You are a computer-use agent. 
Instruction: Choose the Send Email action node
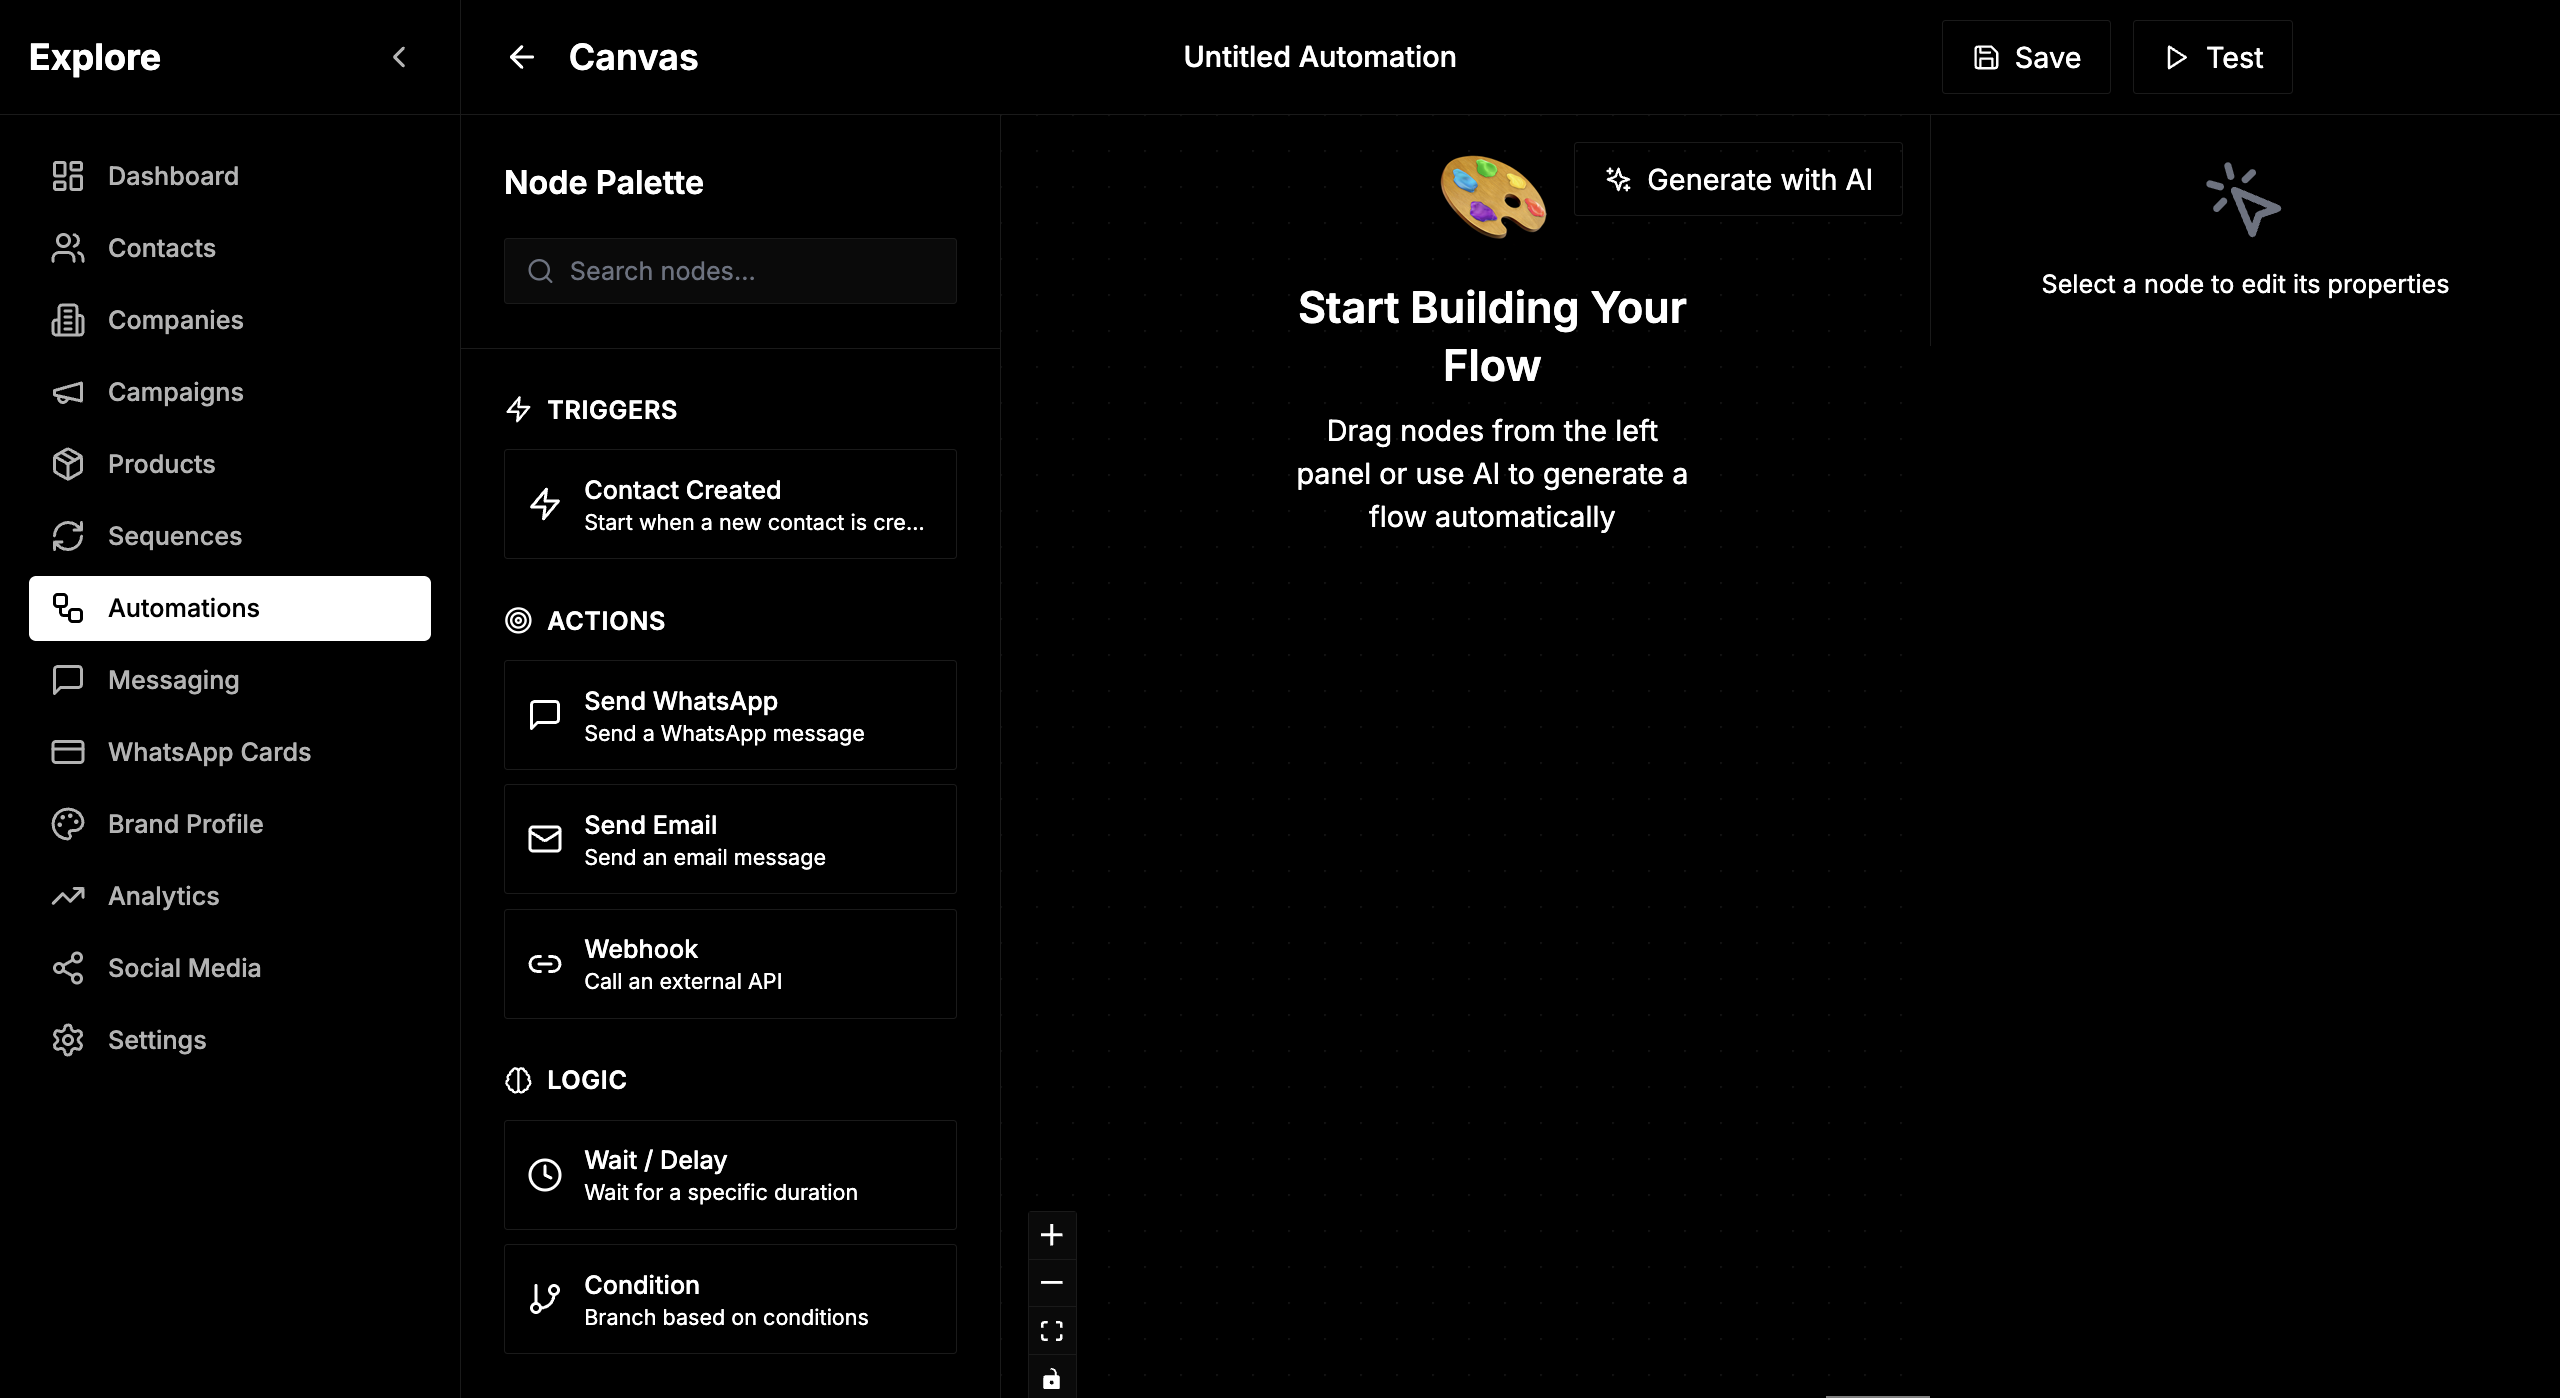coord(730,840)
